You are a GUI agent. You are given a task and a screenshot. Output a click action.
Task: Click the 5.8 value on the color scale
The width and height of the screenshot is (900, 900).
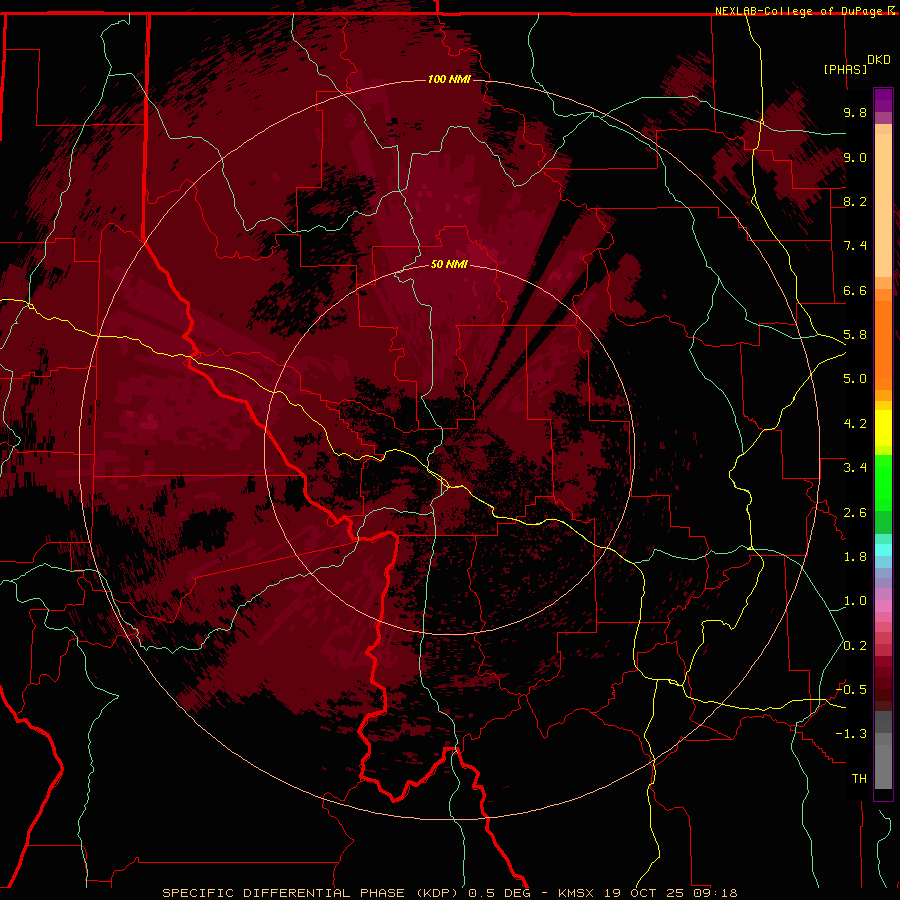pyautogui.click(x=855, y=335)
